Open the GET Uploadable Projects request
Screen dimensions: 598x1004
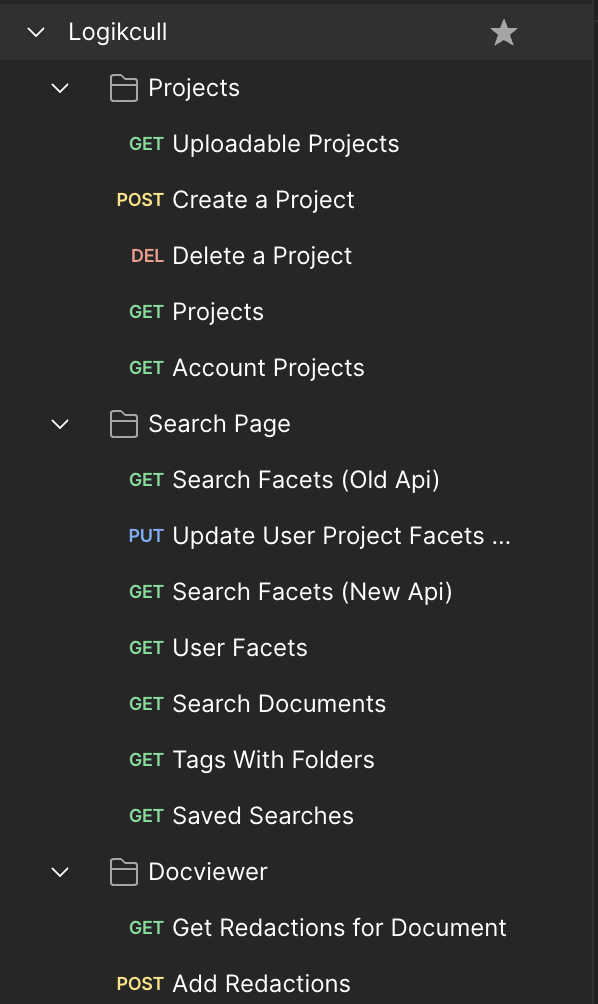point(297,144)
